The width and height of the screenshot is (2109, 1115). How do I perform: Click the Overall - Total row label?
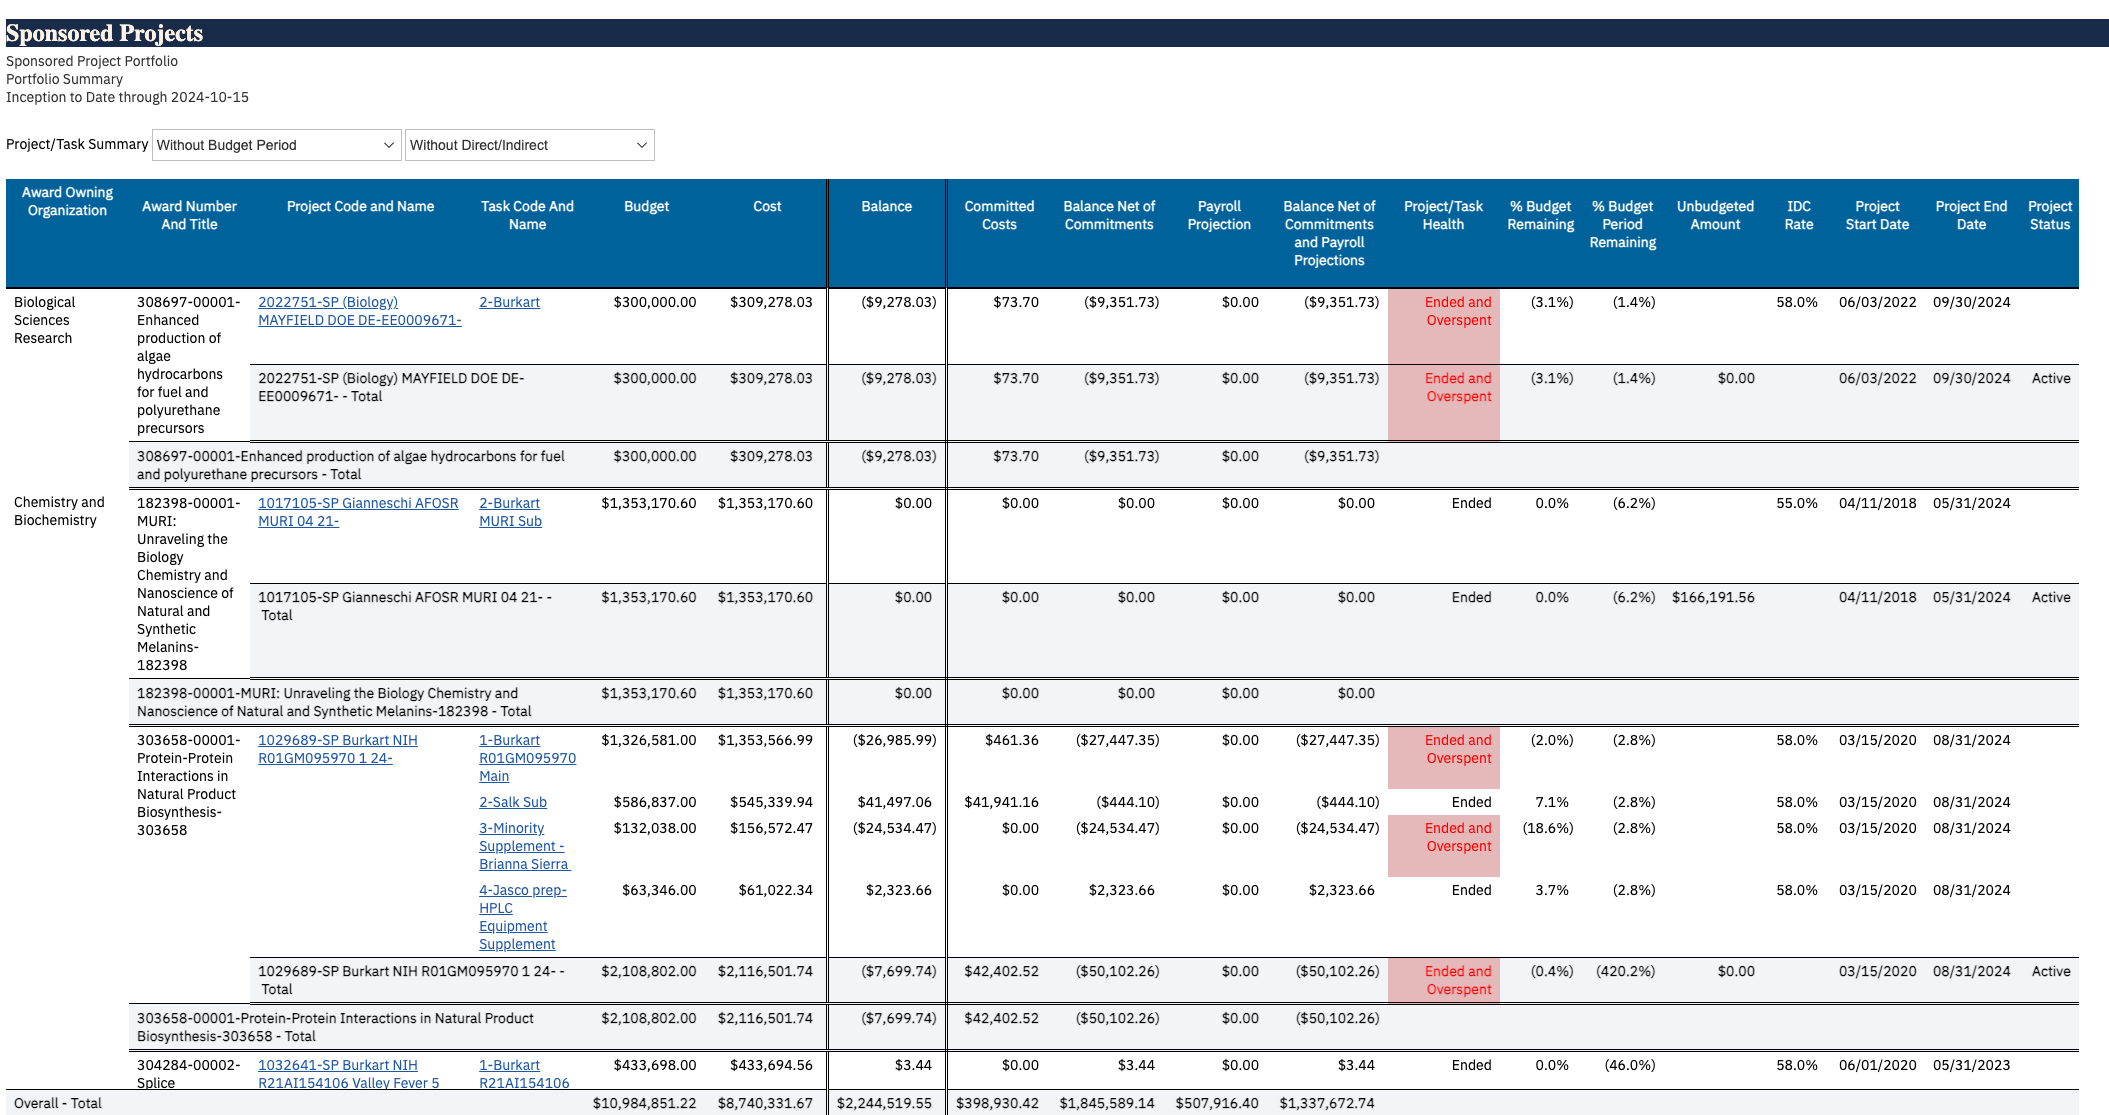click(58, 1103)
